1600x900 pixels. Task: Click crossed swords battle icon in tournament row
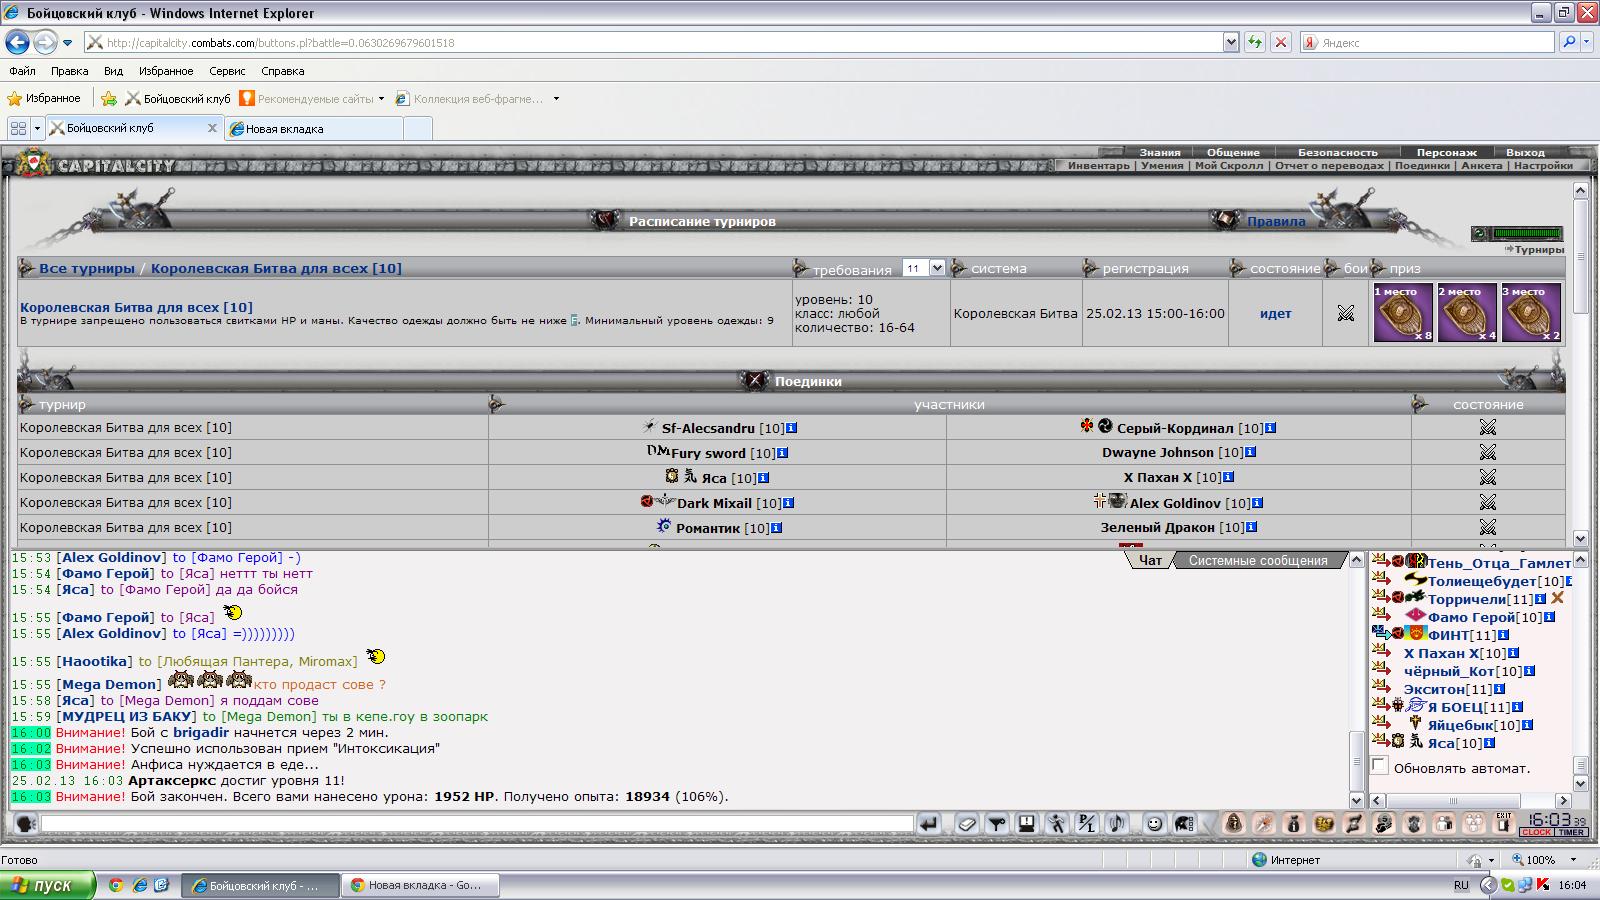coord(1345,313)
